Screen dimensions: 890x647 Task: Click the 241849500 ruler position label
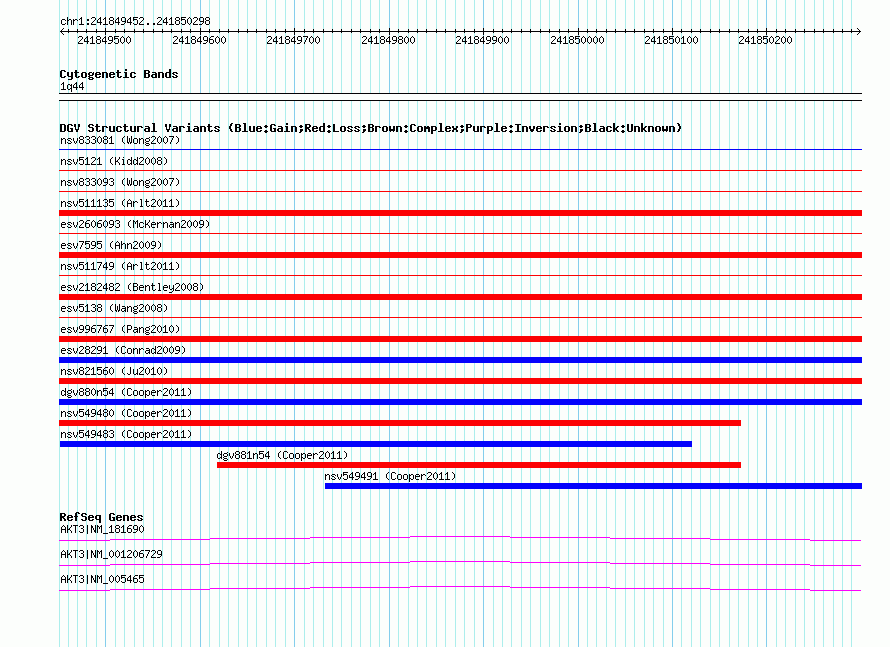point(104,40)
